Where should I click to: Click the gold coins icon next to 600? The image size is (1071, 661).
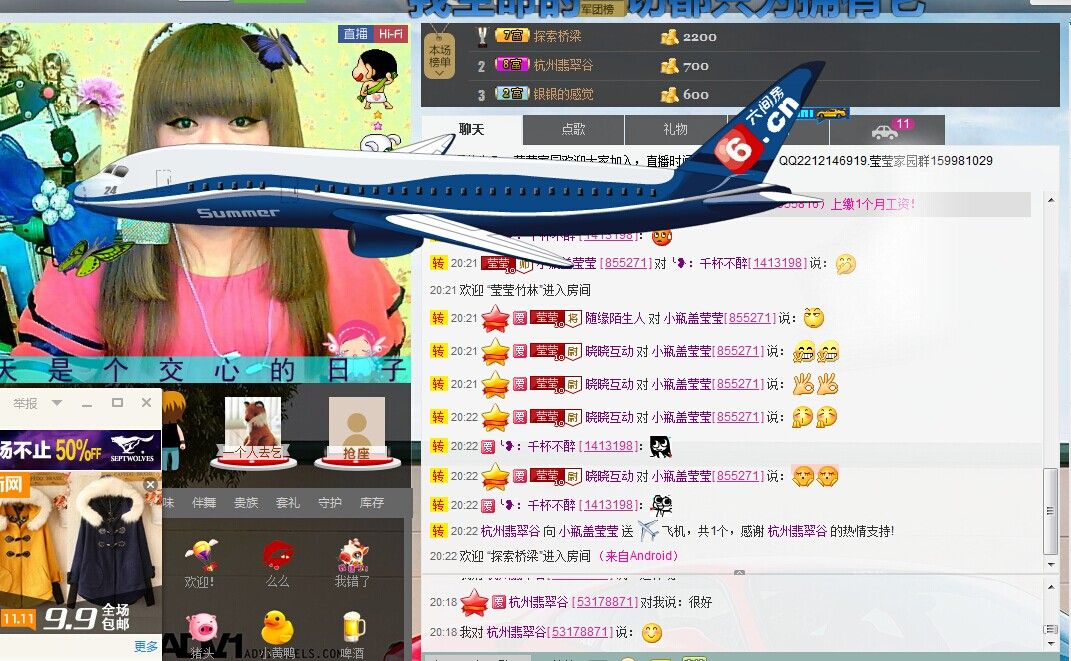tap(669, 95)
